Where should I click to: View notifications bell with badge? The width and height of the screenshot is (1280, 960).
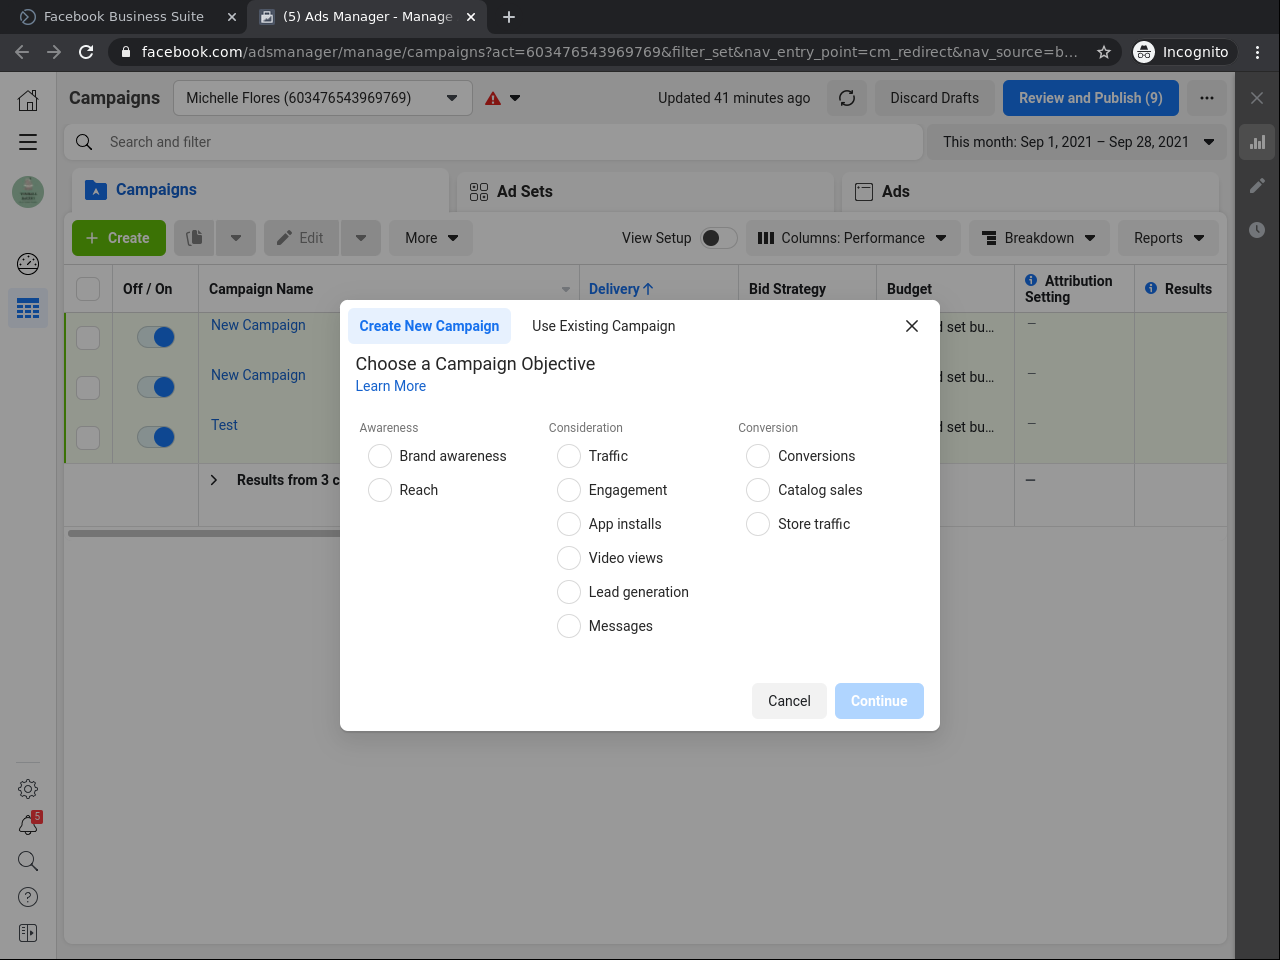click(x=28, y=825)
